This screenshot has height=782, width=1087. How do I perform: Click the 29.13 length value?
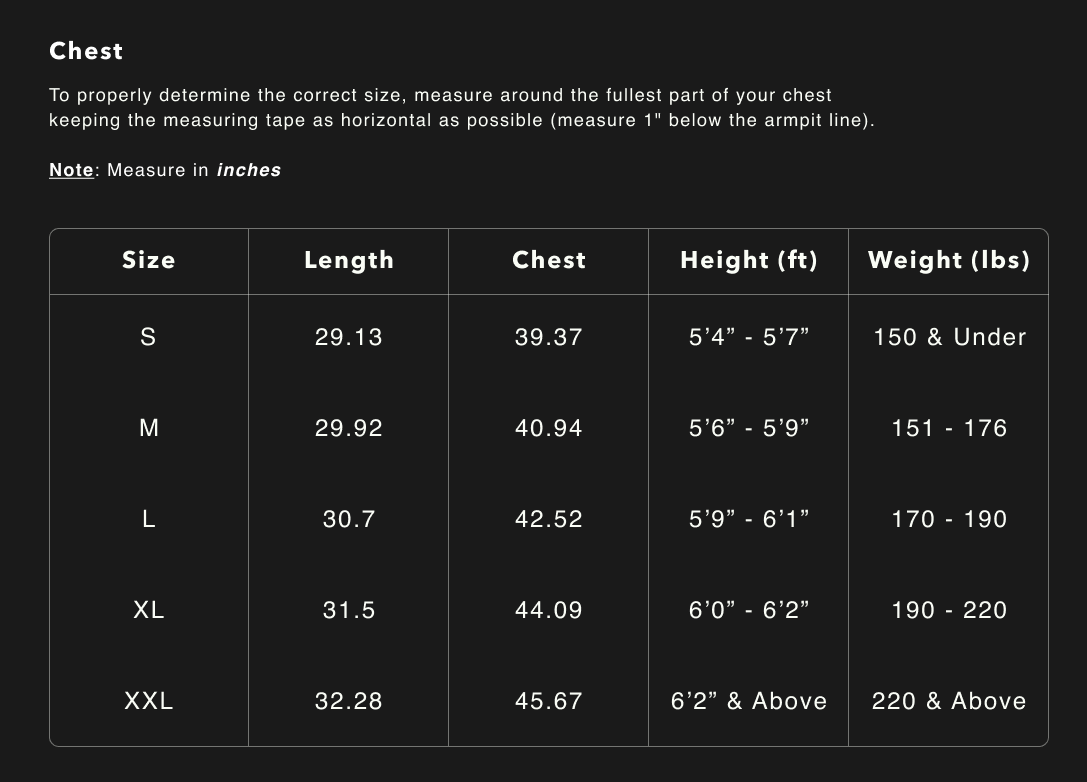pos(349,337)
